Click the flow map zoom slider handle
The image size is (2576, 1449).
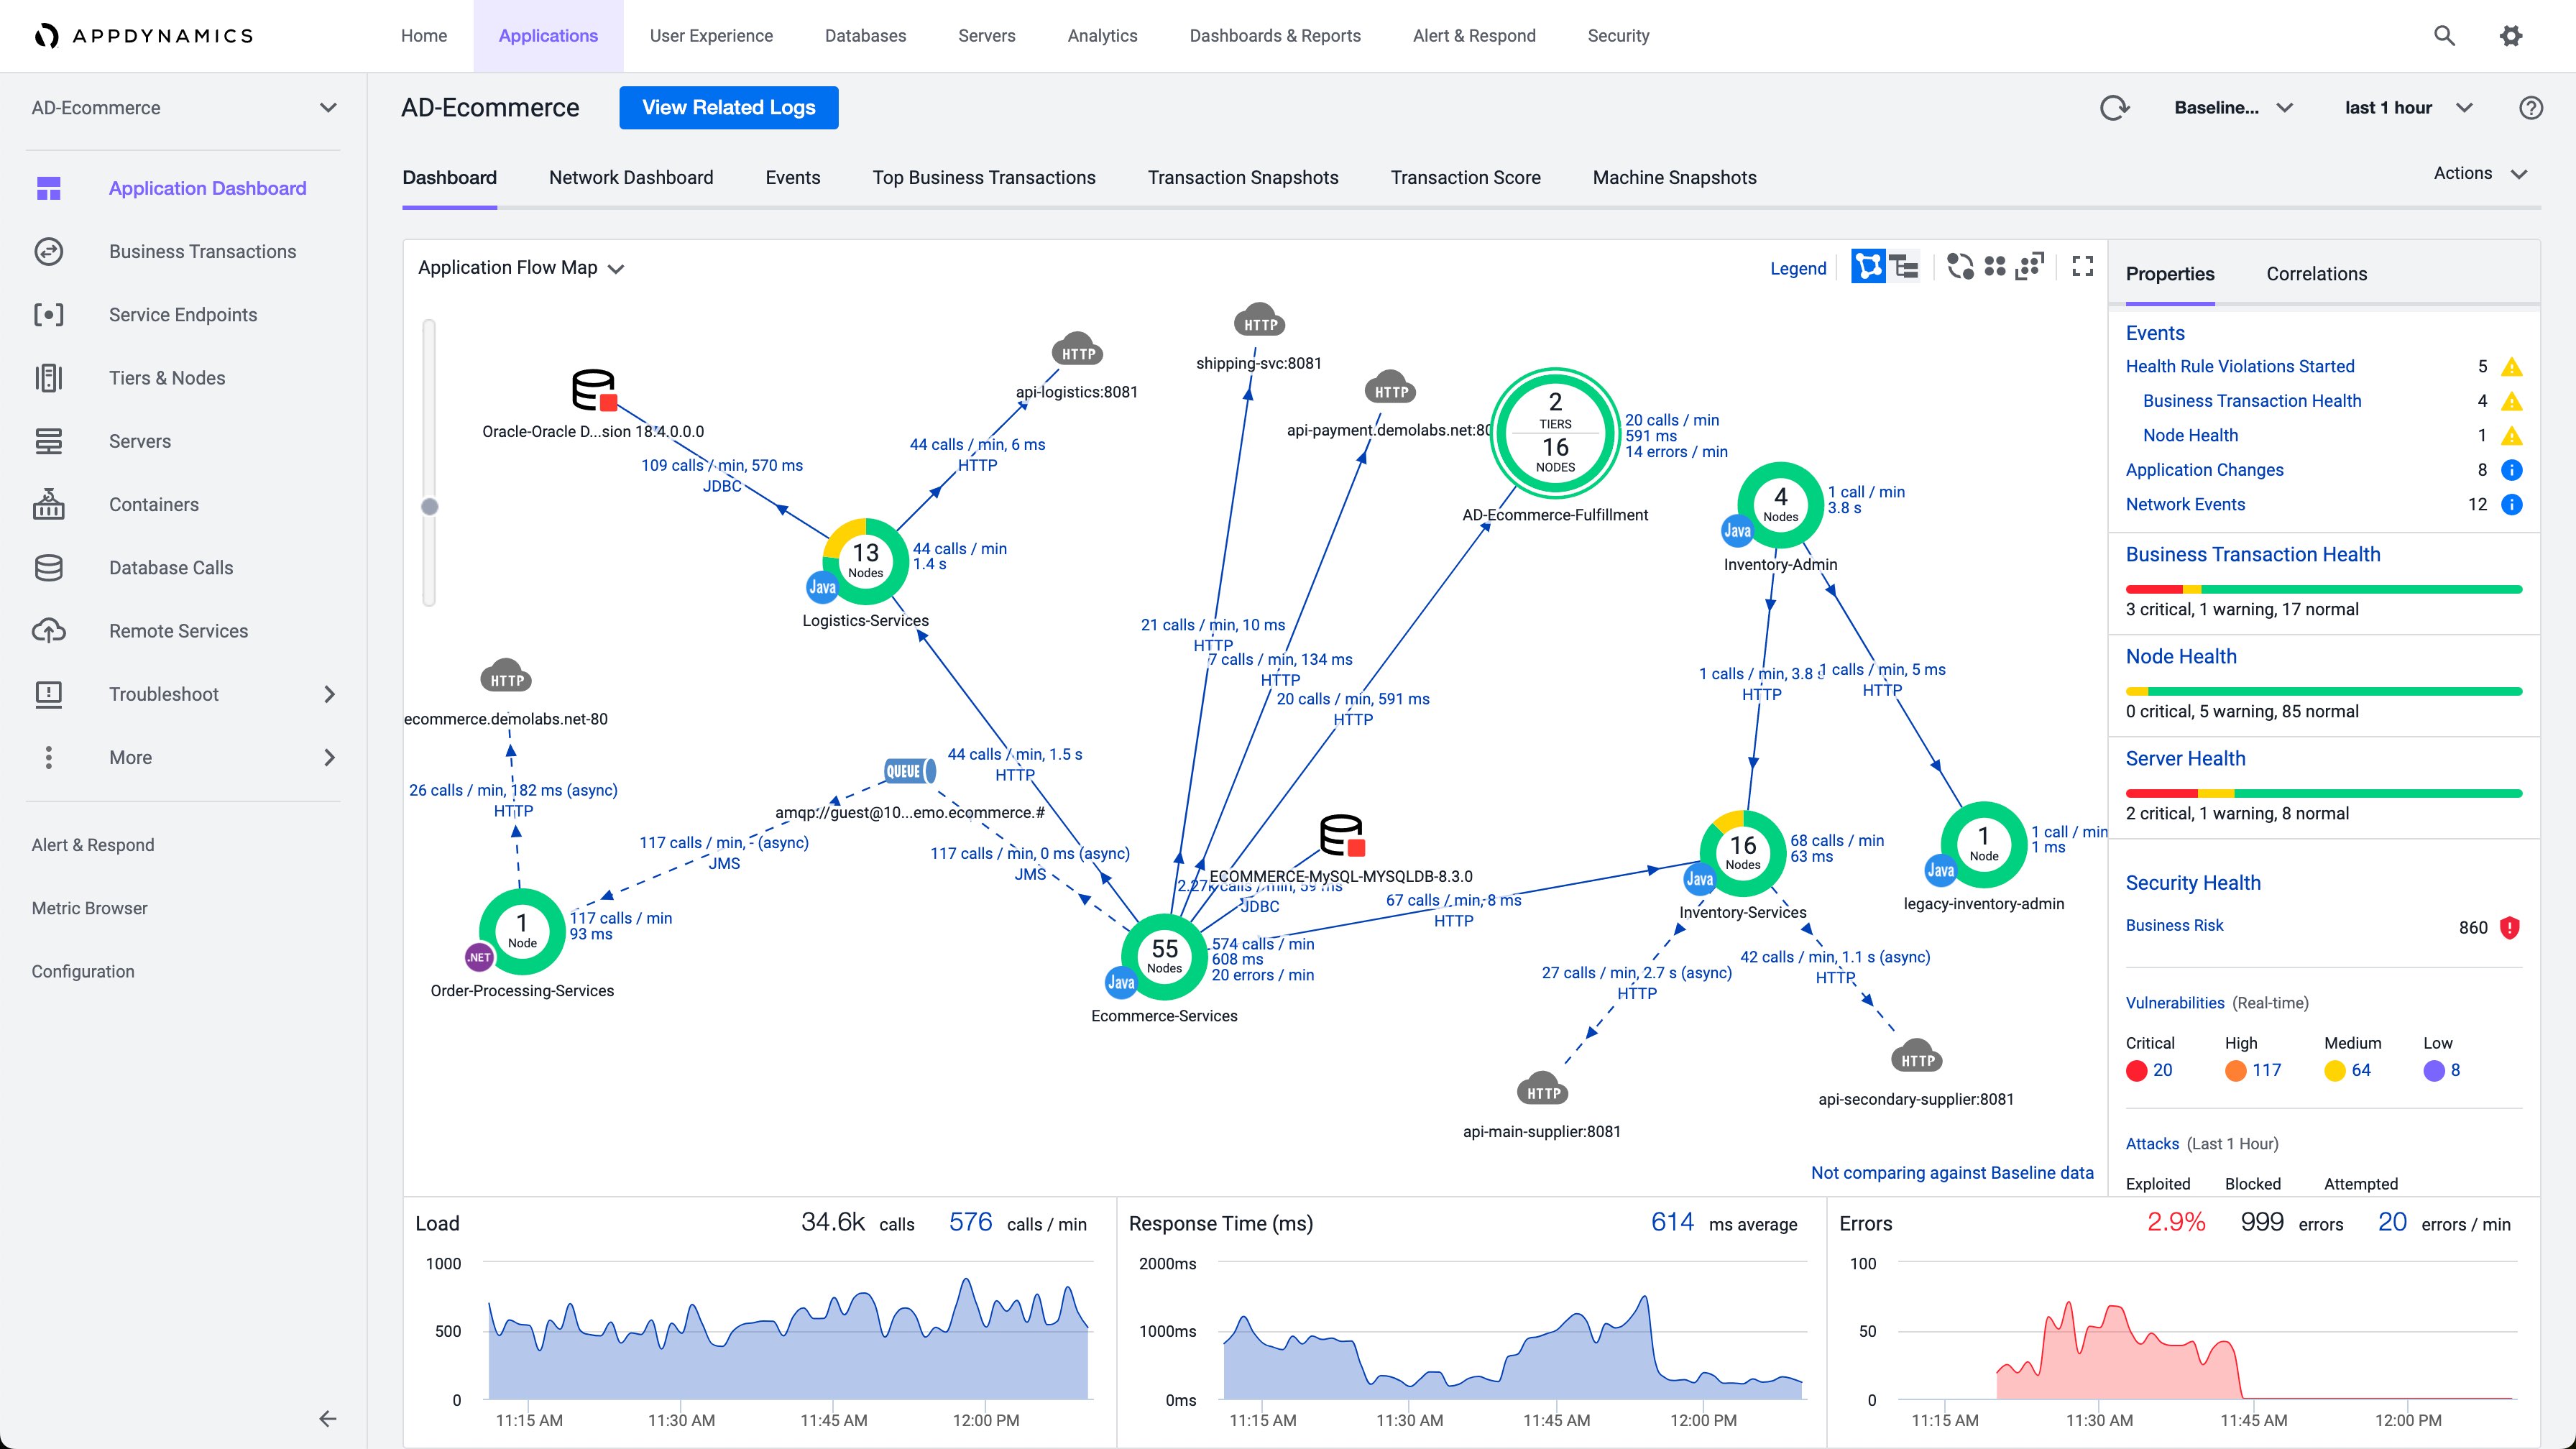click(x=430, y=507)
